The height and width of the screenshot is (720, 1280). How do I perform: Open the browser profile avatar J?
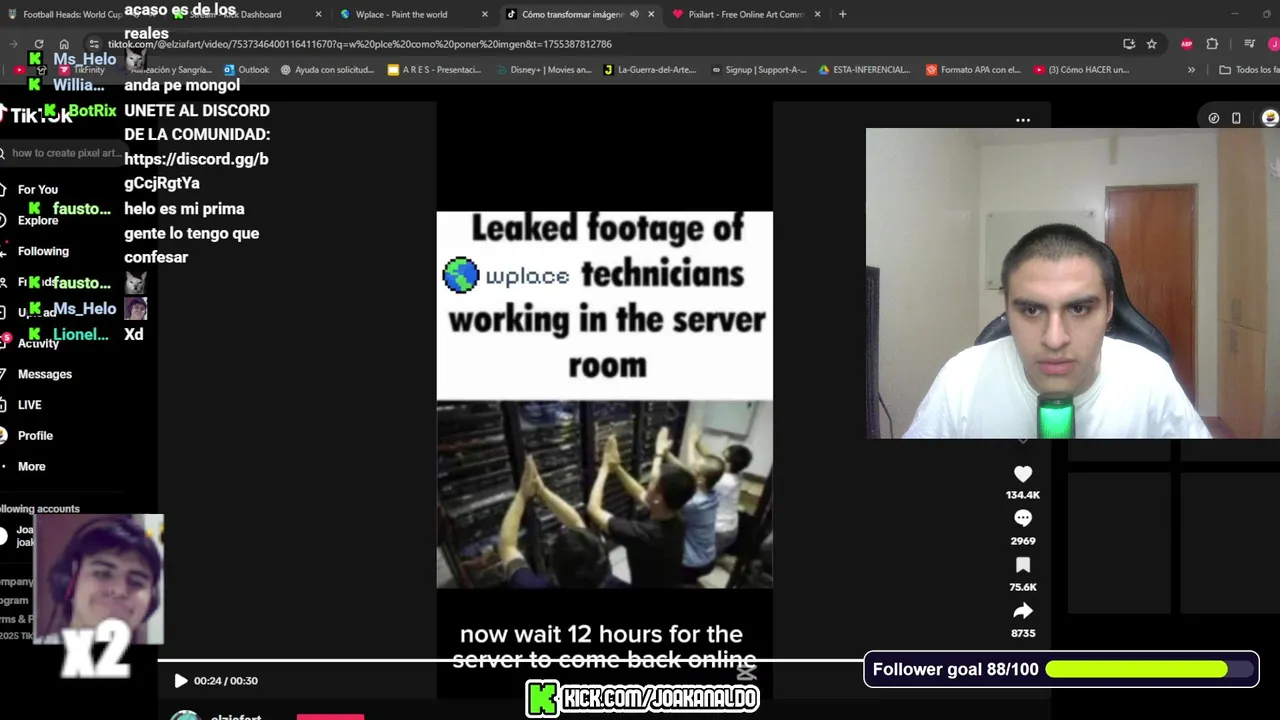(1274, 44)
